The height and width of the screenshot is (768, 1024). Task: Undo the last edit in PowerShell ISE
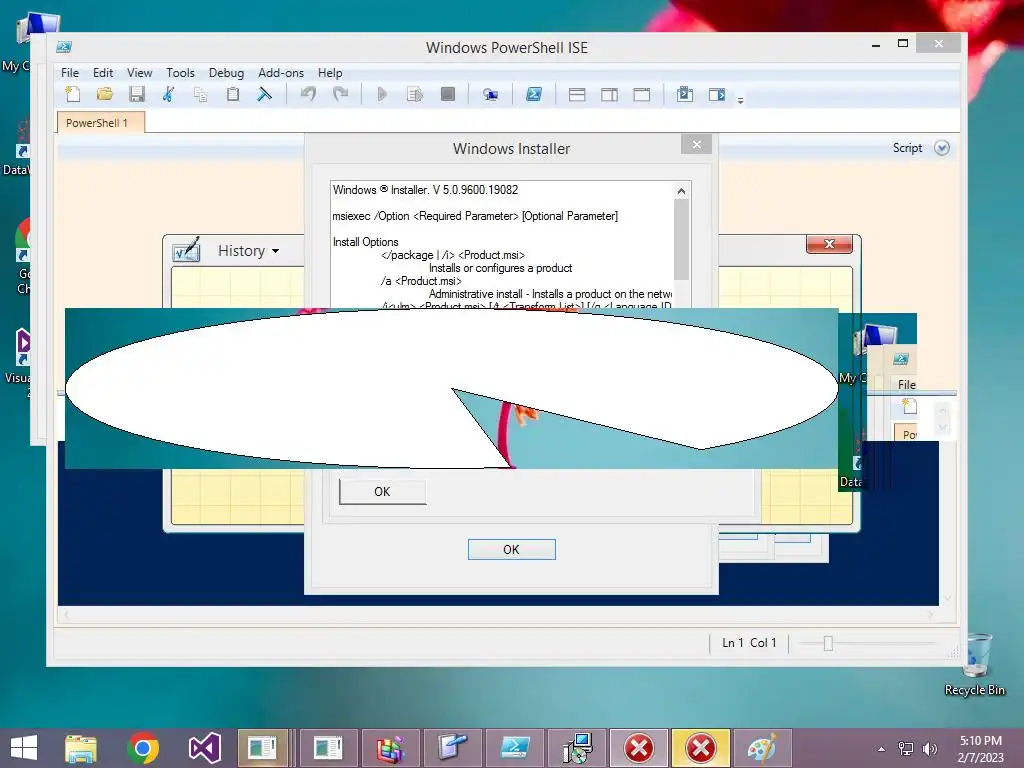tap(308, 95)
